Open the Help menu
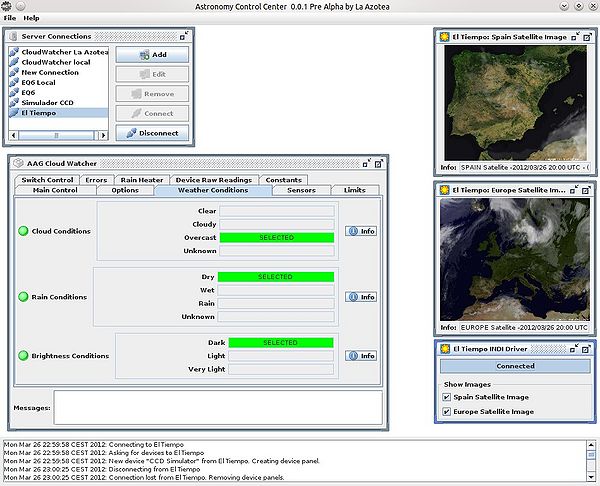The height and width of the screenshot is (486, 600). point(31,18)
